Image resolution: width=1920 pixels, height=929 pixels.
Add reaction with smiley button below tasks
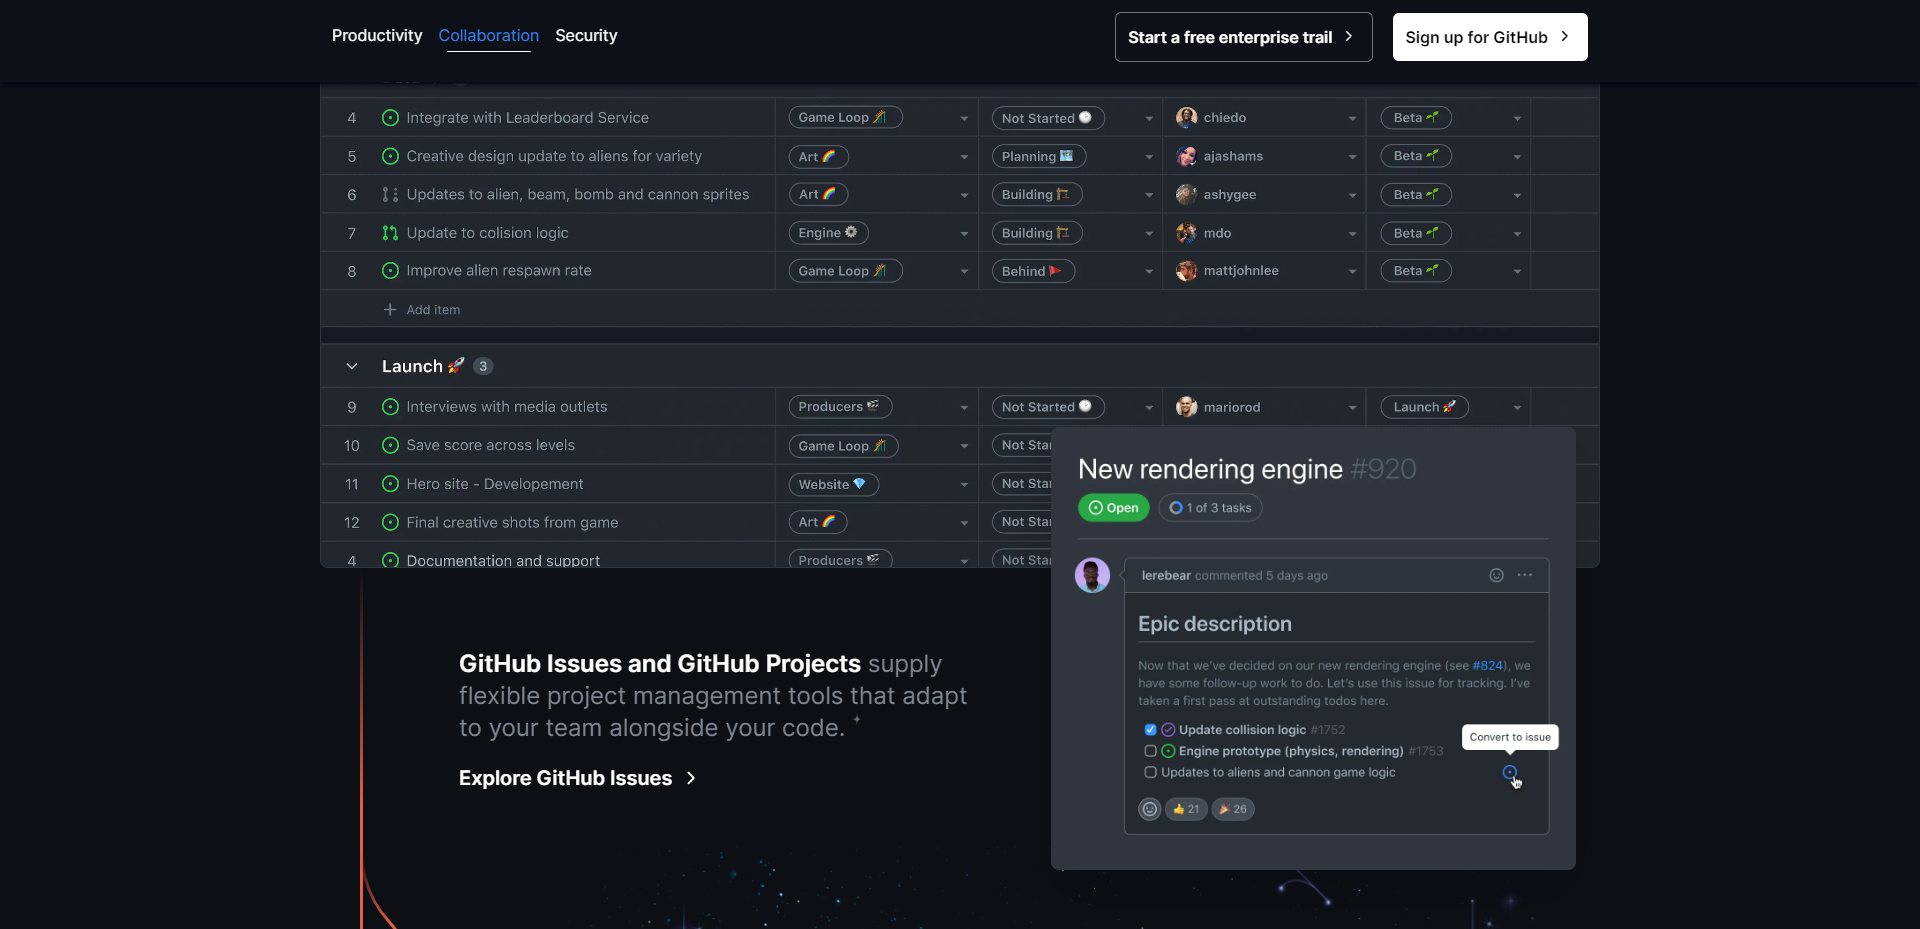pyautogui.click(x=1150, y=809)
